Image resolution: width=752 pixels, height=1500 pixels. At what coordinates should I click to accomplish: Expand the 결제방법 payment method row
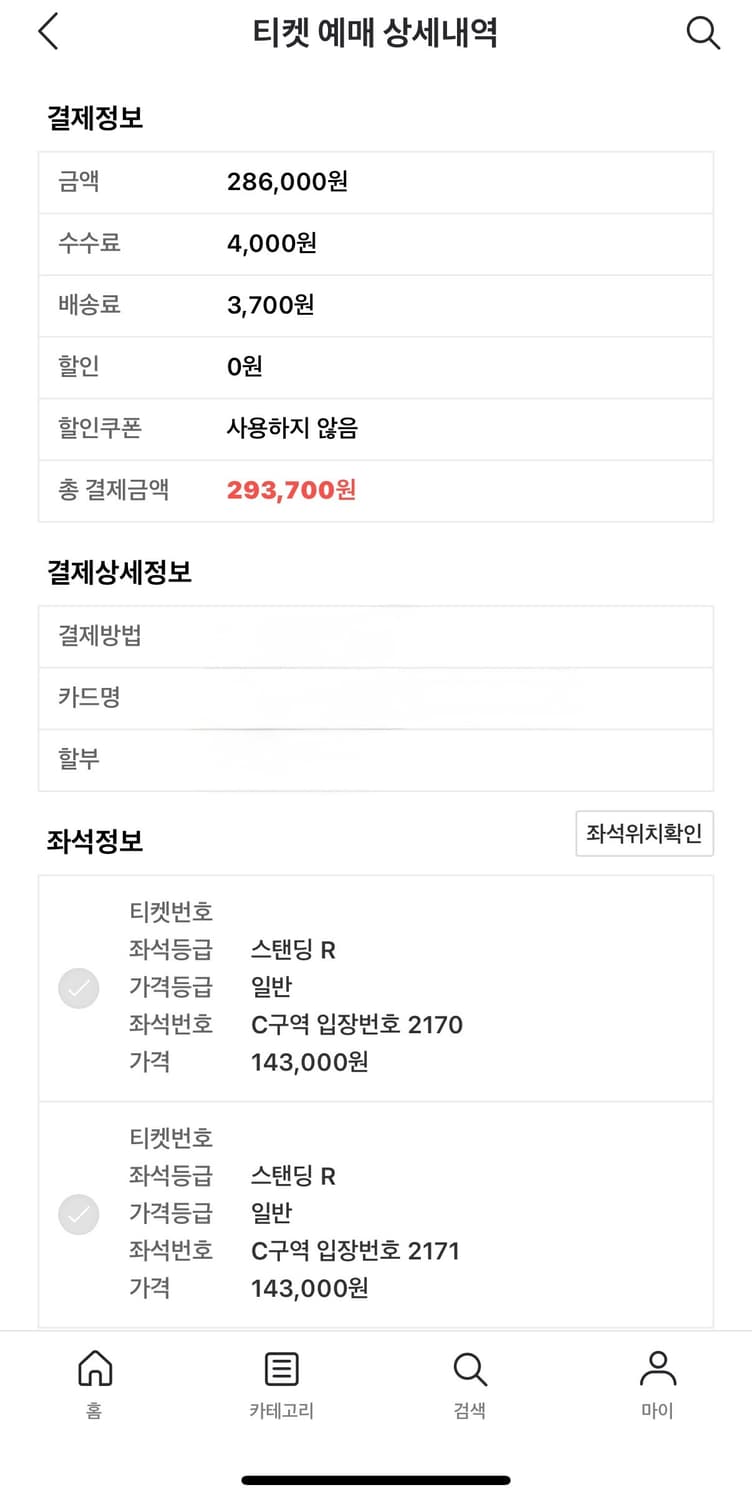point(376,636)
